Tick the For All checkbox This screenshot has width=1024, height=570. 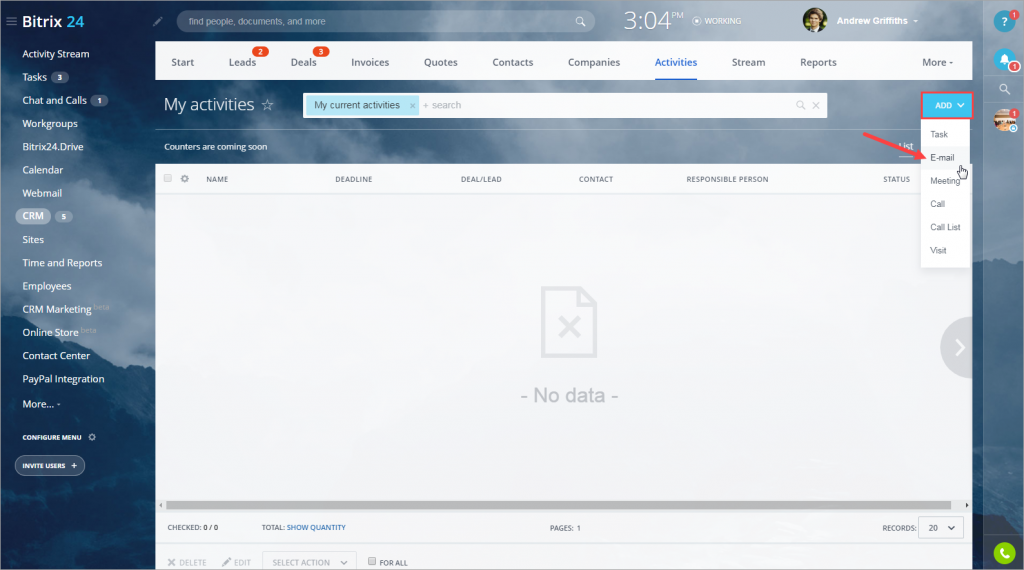pyautogui.click(x=372, y=561)
